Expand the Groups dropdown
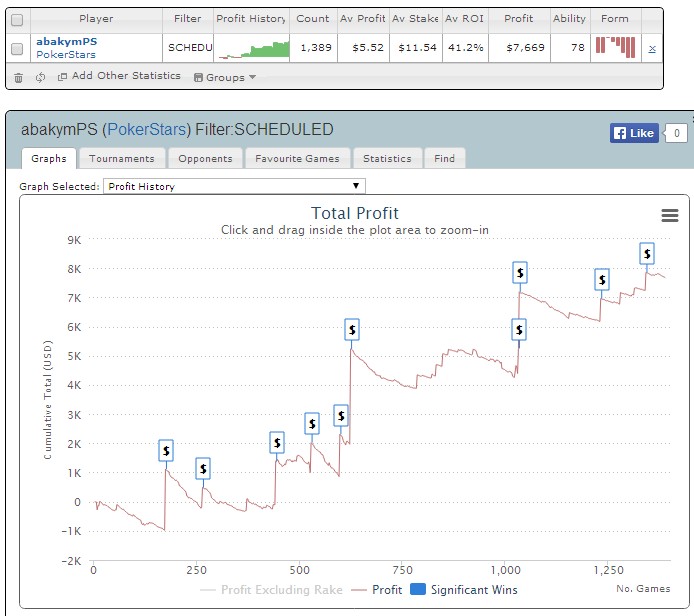Screen dimensions: 694x616 (x=225, y=77)
